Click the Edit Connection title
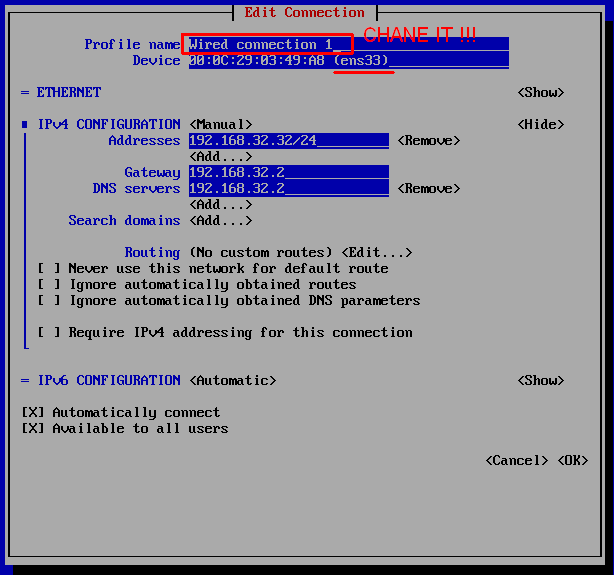Screen dimensions: 614x575 [305, 13]
